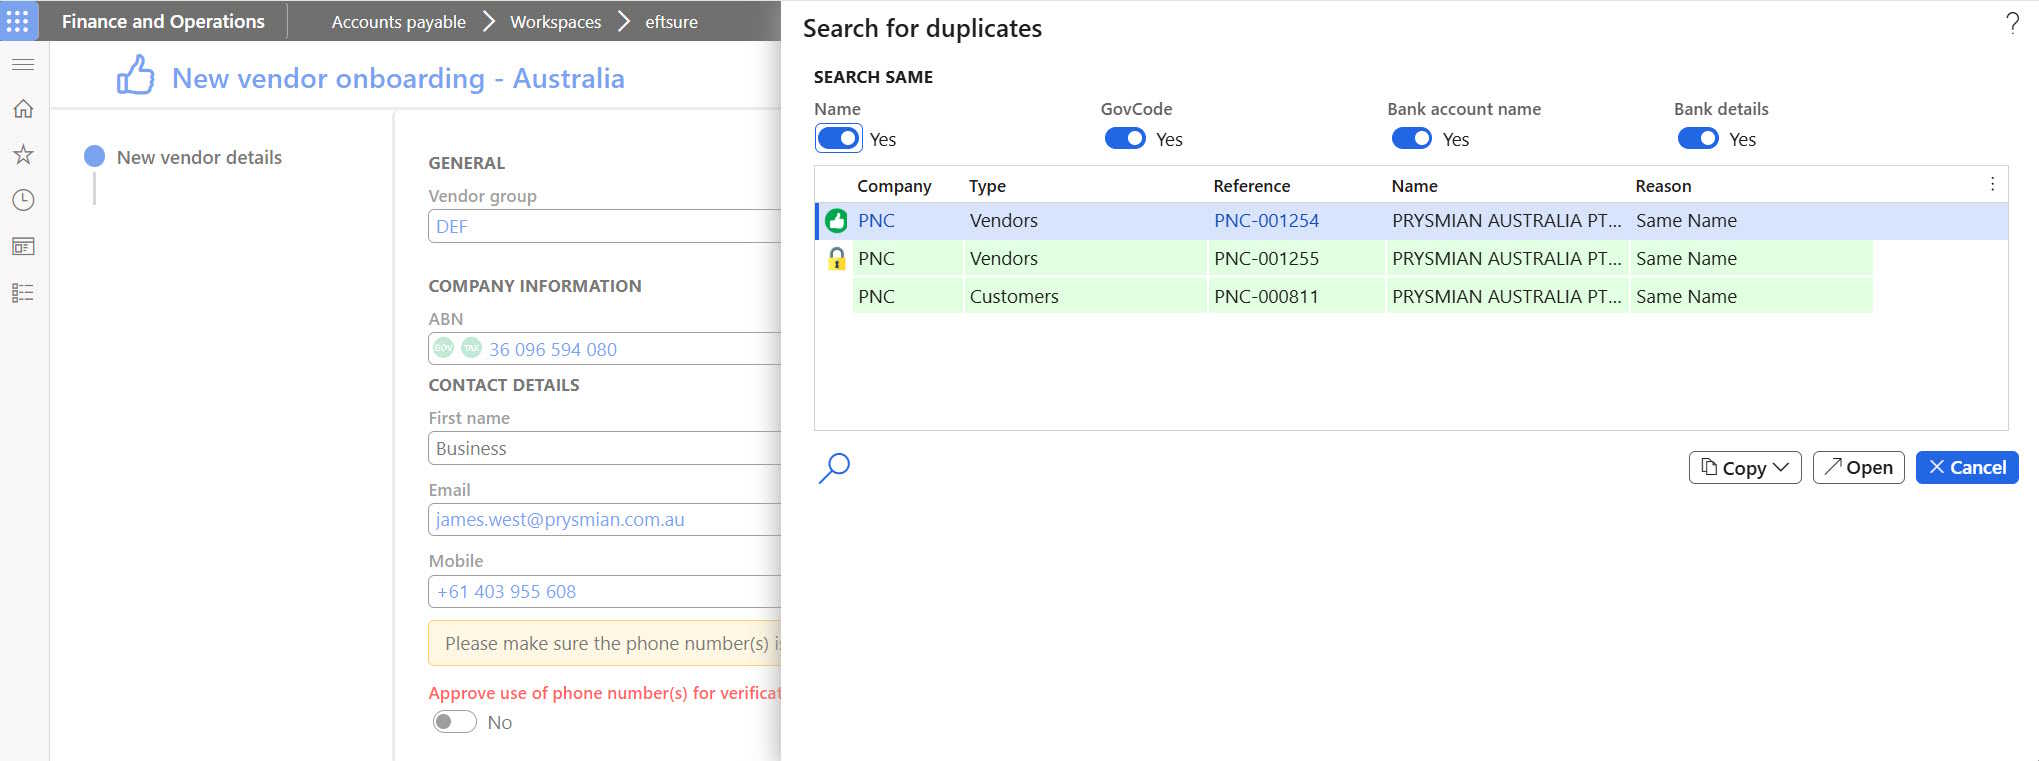Image resolution: width=2039 pixels, height=761 pixels.
Task: Toggle the GovCode search switch
Action: pyautogui.click(x=1125, y=138)
